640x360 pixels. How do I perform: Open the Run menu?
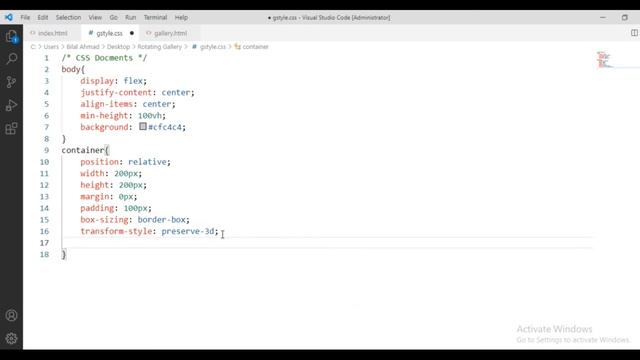click(131, 18)
